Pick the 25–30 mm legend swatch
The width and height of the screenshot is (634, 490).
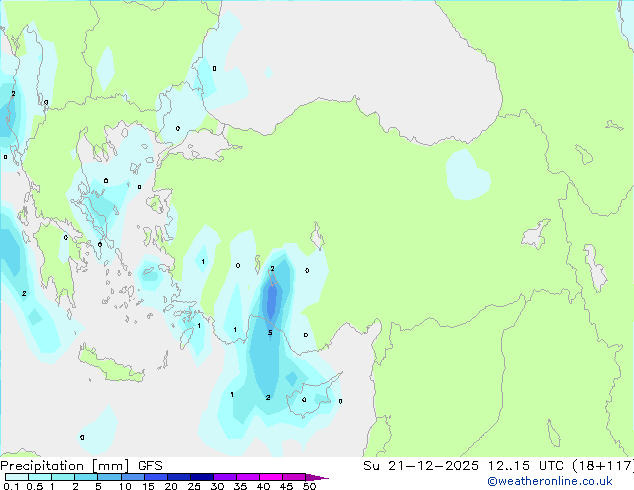pyautogui.click(x=202, y=477)
